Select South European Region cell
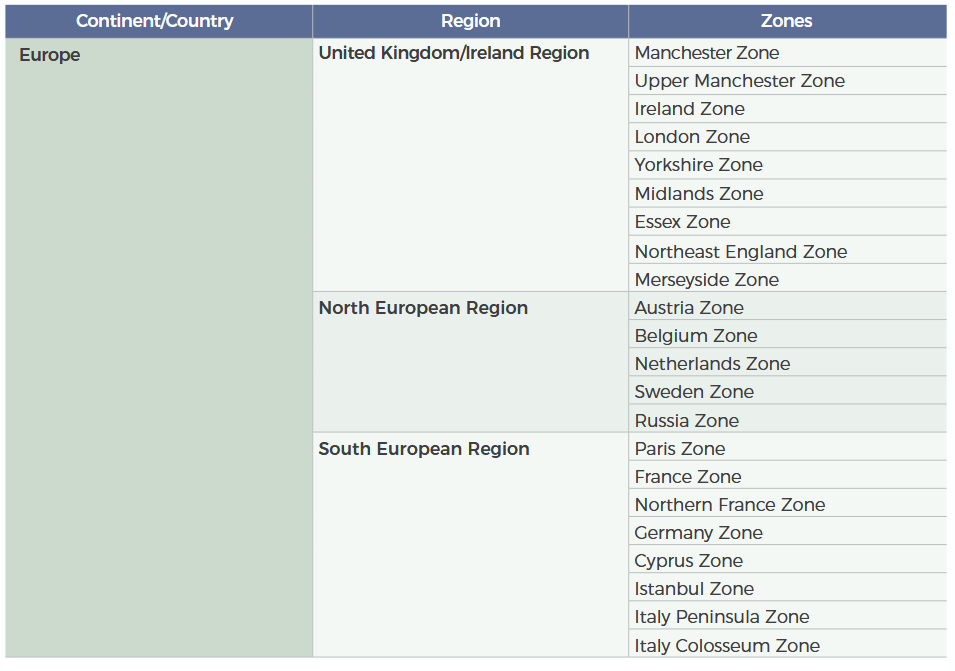The height and width of the screenshot is (671, 955). pos(424,449)
